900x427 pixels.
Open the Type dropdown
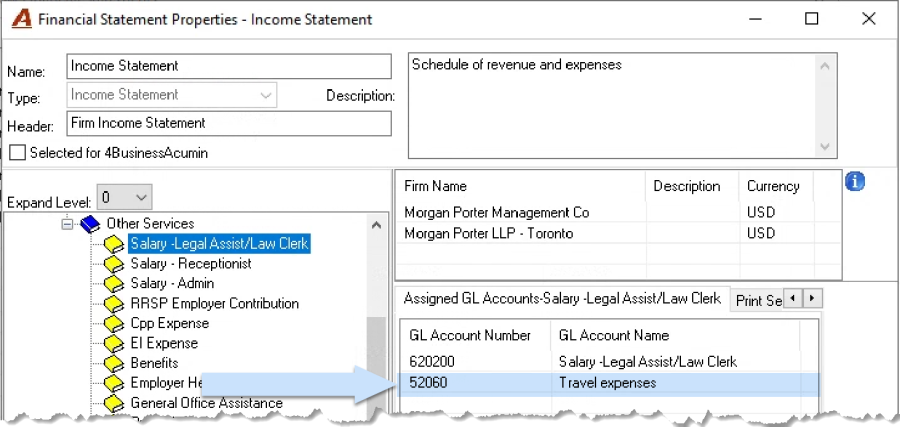[x=266, y=95]
